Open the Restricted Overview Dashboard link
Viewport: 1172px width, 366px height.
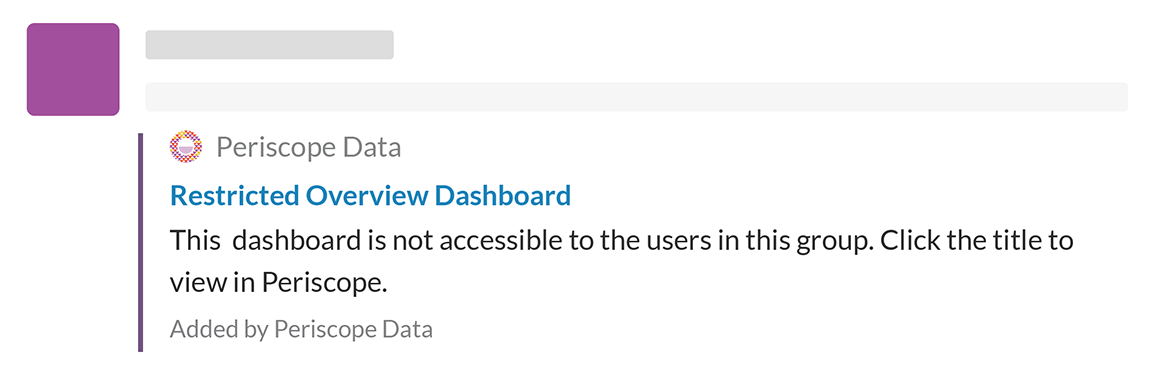tap(371, 195)
